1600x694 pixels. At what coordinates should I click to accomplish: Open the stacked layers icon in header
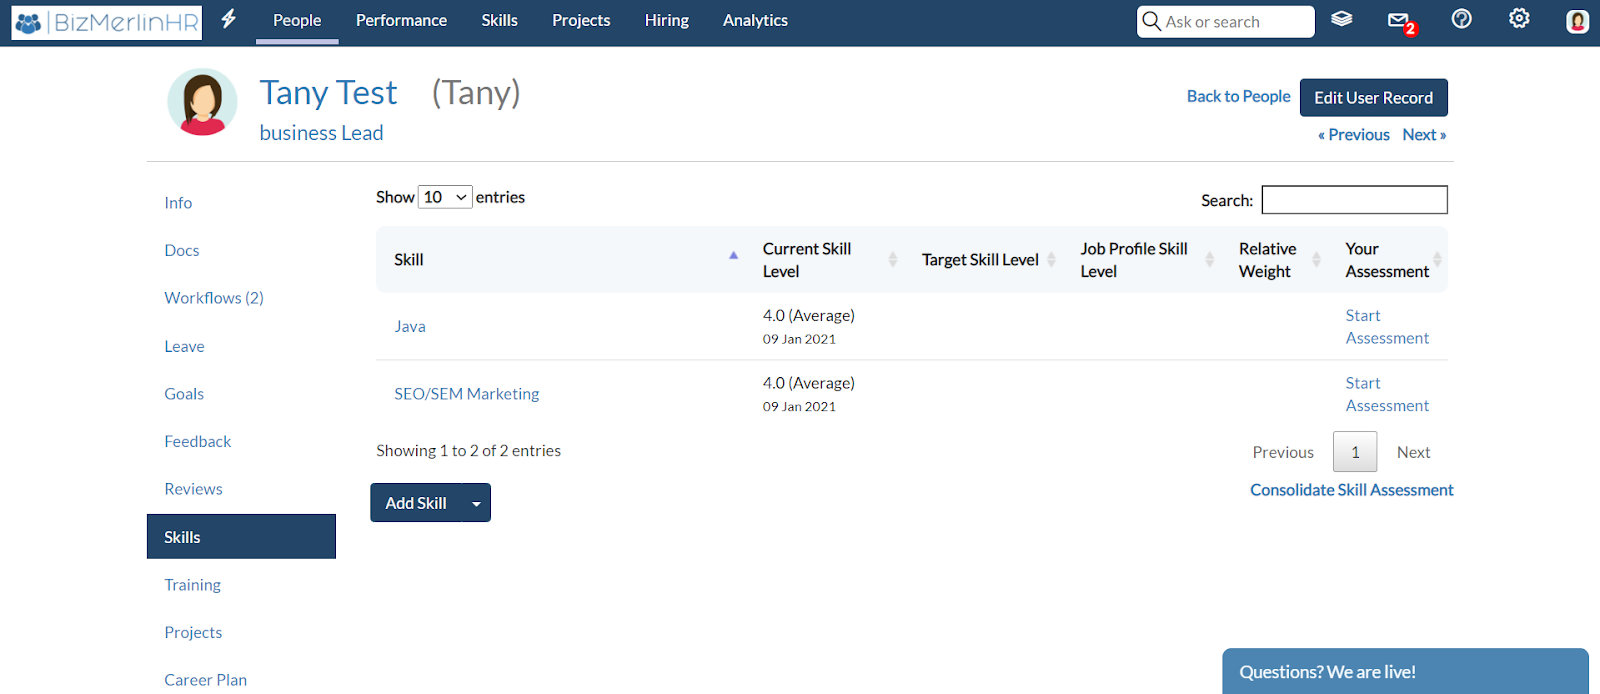point(1342,19)
